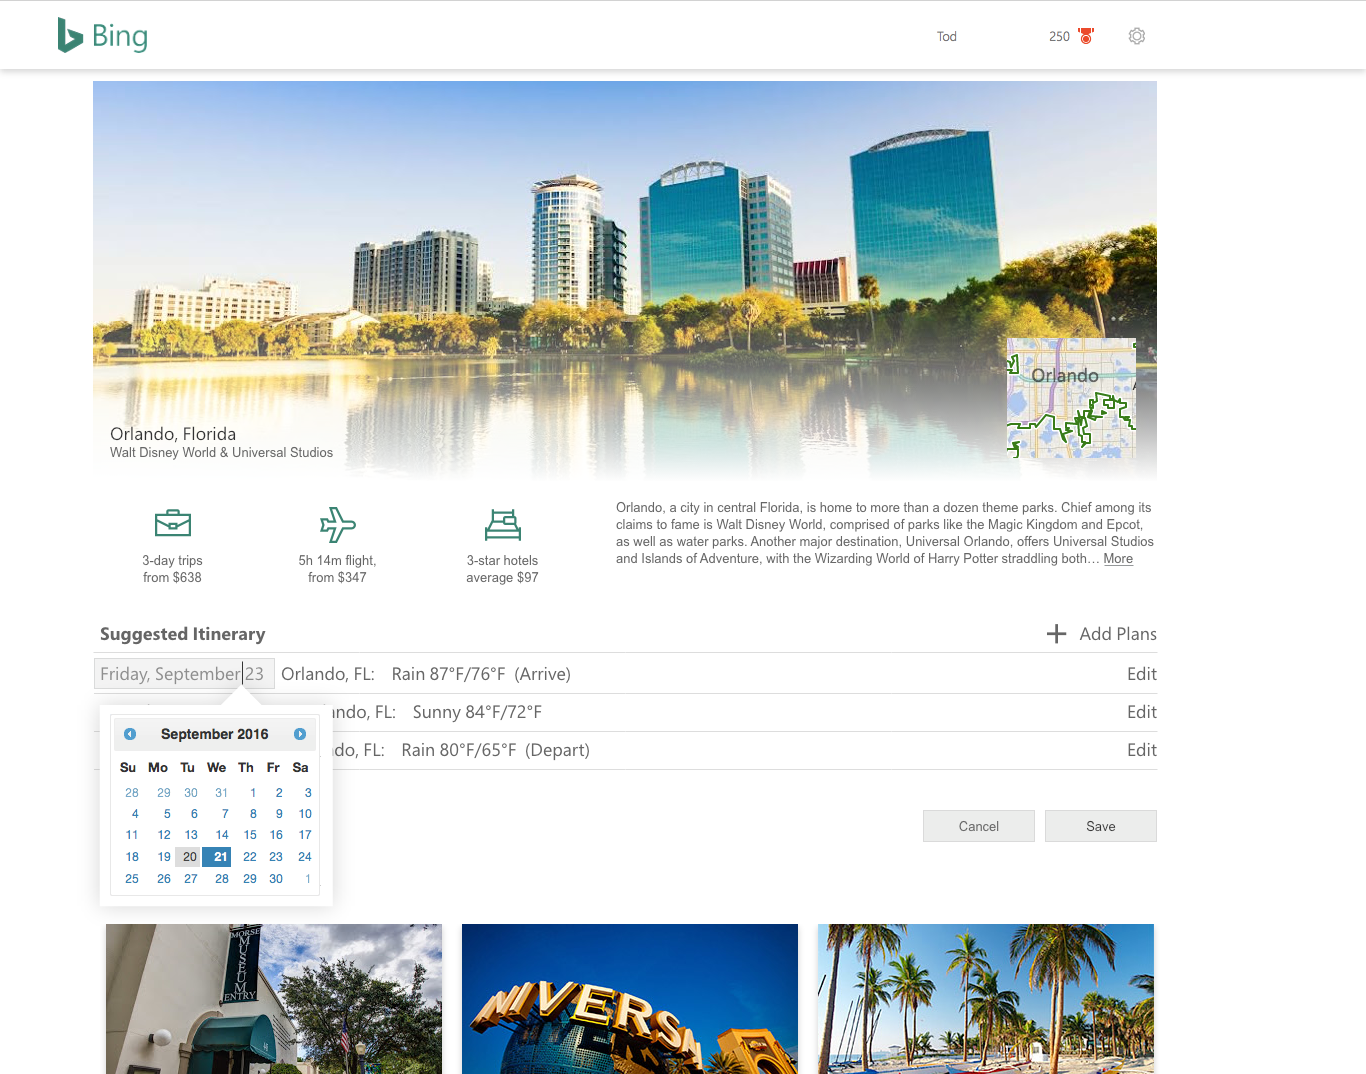Open the Orlando map thumbnail
The image size is (1366, 1074).
pyautogui.click(x=1071, y=398)
